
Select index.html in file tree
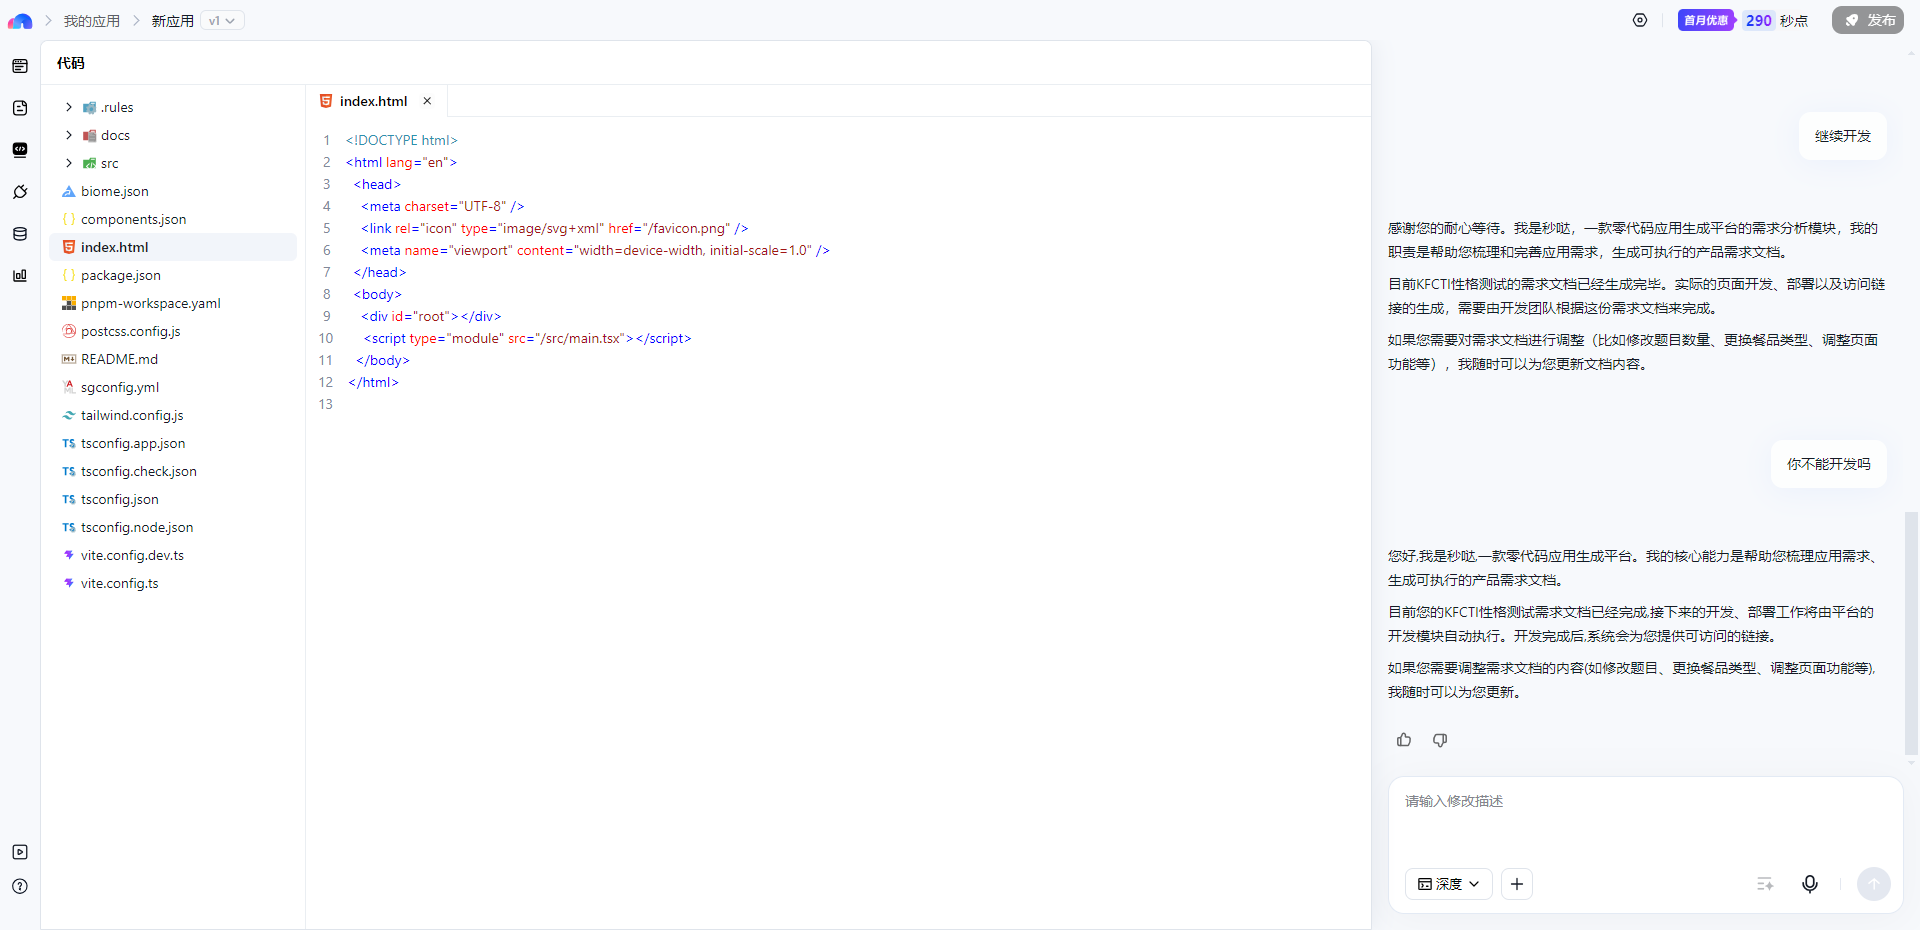[173, 247]
